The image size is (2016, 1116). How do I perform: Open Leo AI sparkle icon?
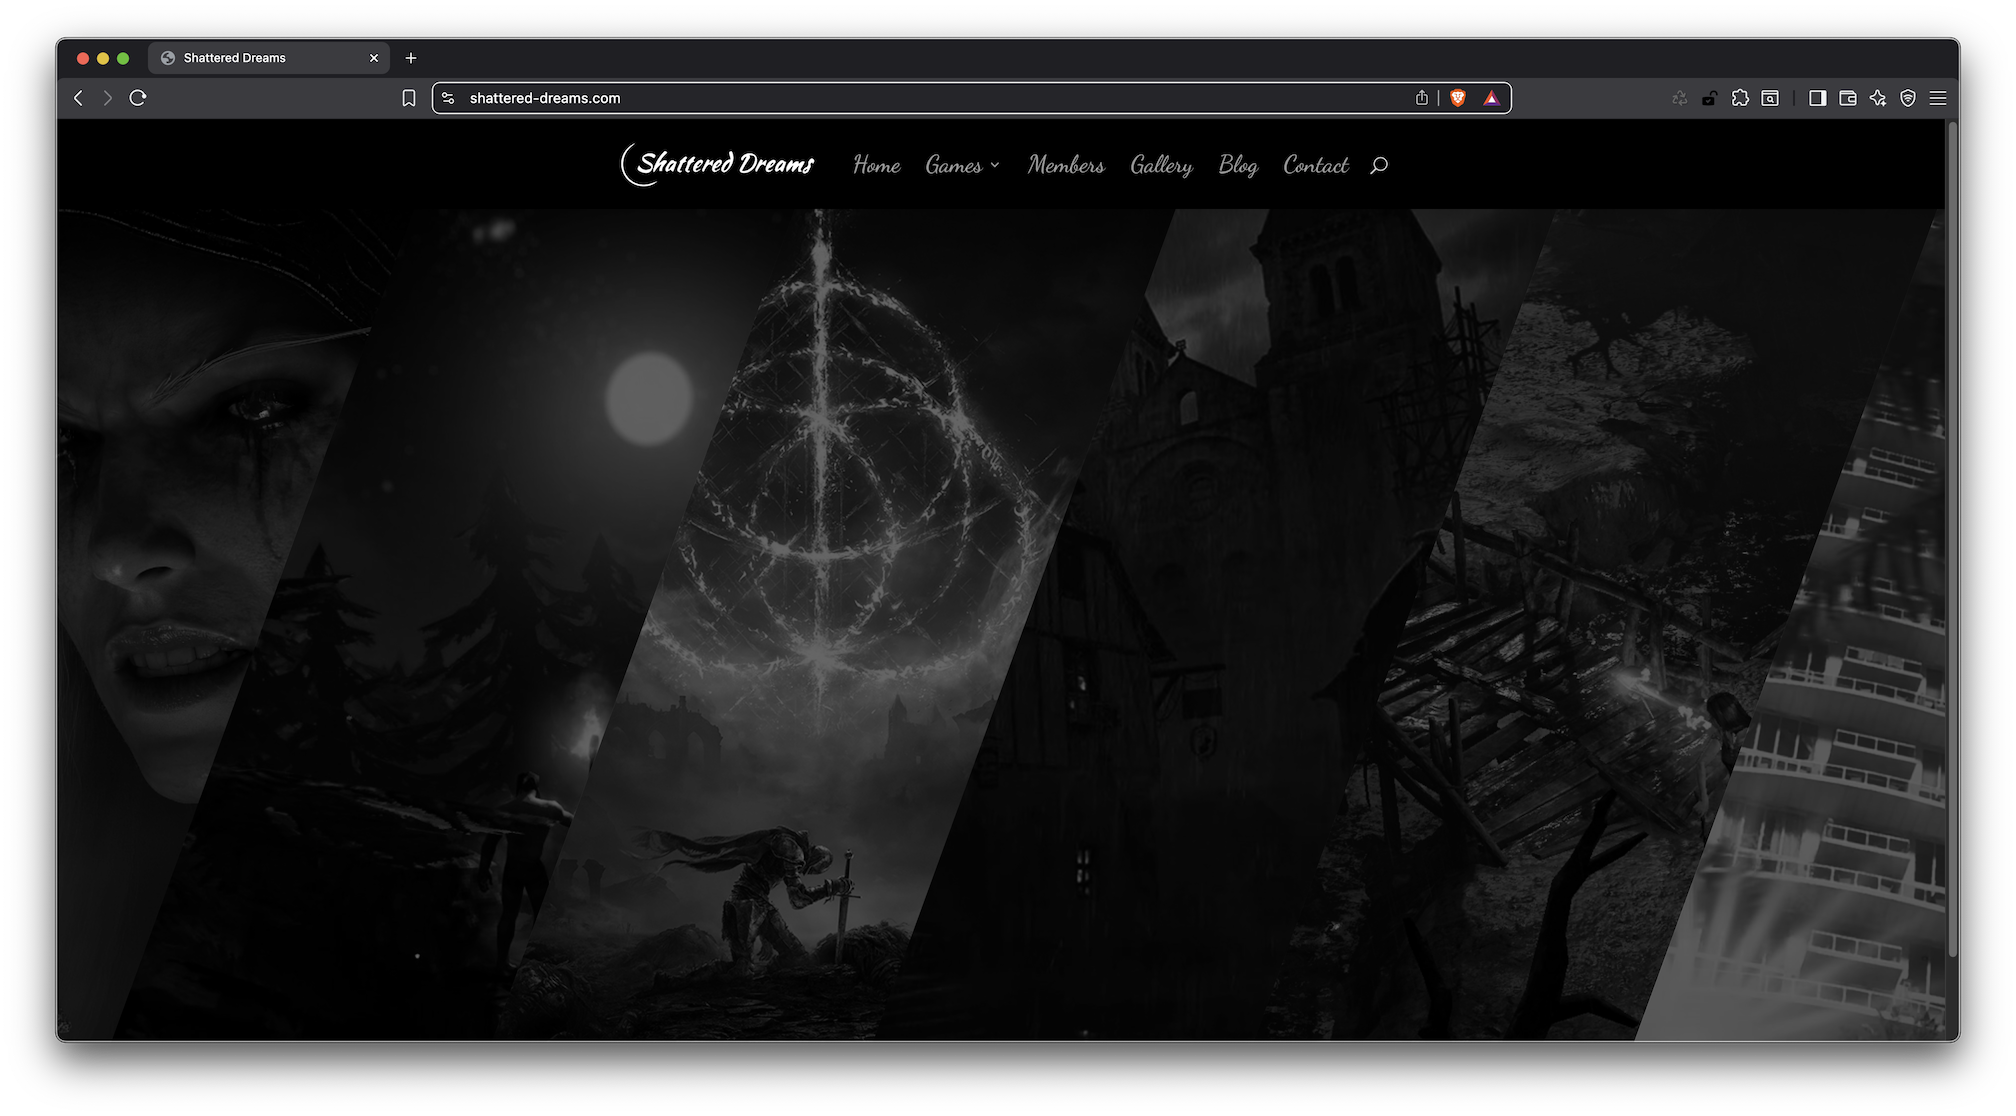point(1878,98)
